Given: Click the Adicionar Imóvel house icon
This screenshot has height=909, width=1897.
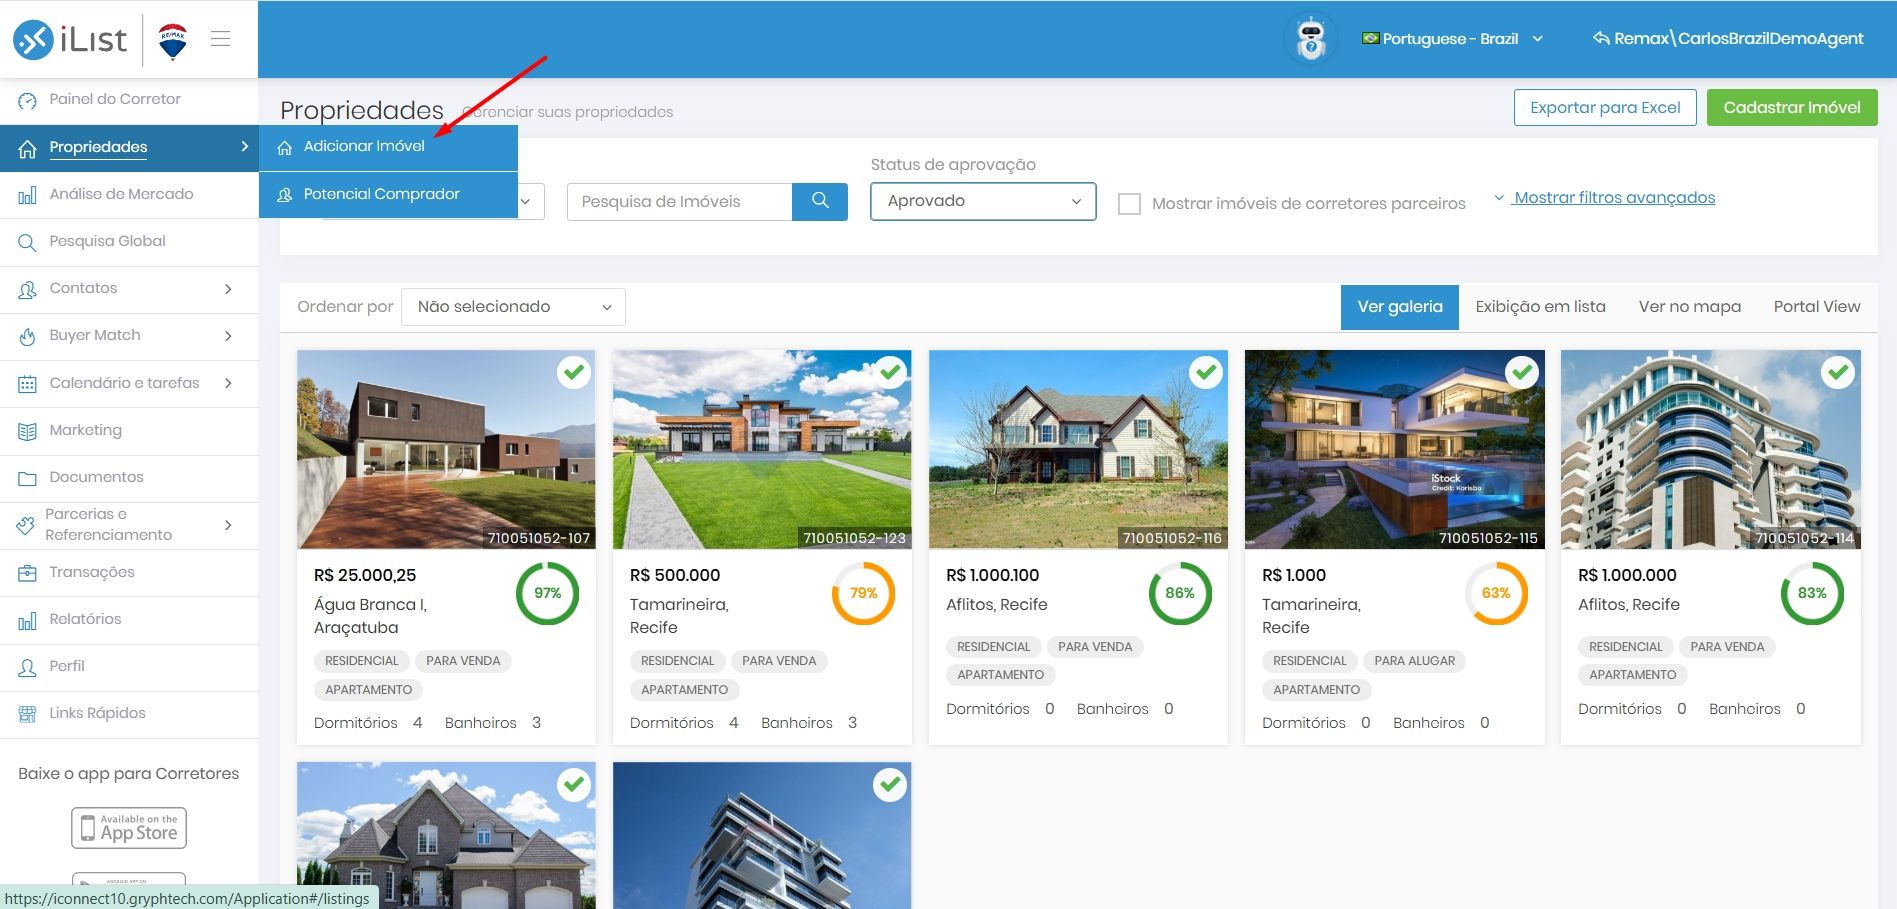Looking at the screenshot, I should pyautogui.click(x=285, y=147).
